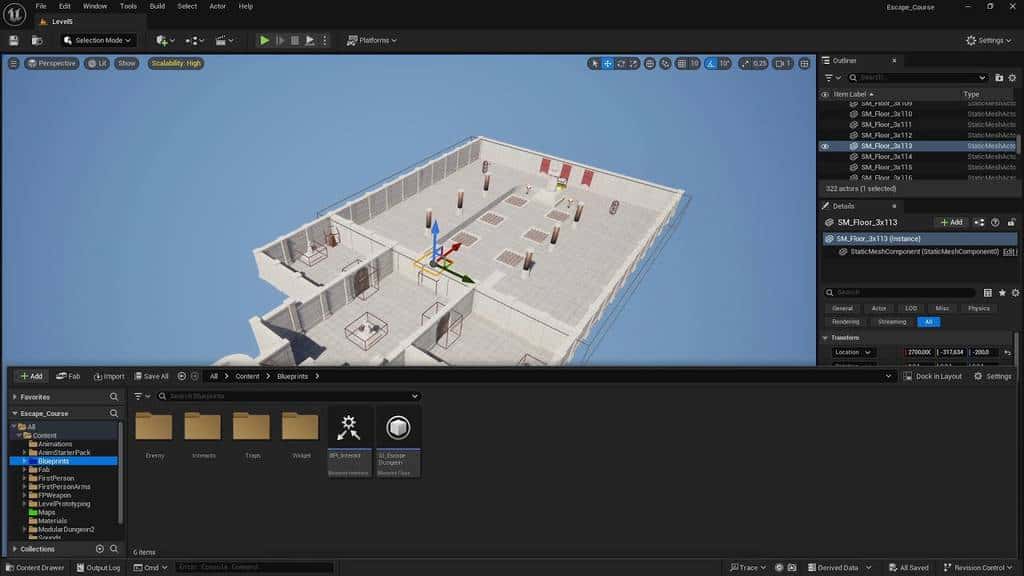
Task: Collapse the Transform section
Action: pyautogui.click(x=825, y=338)
